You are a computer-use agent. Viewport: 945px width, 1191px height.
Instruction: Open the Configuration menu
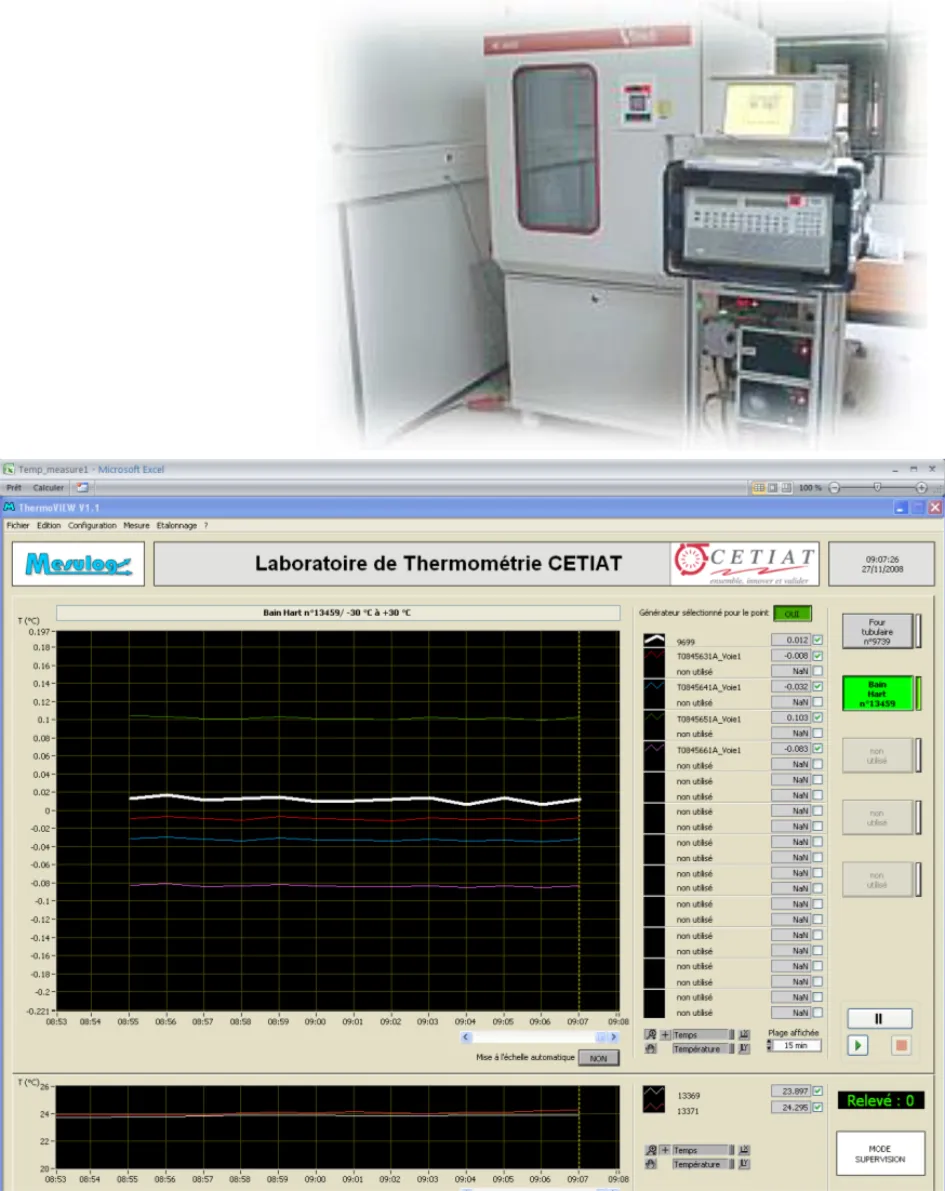coord(92,526)
